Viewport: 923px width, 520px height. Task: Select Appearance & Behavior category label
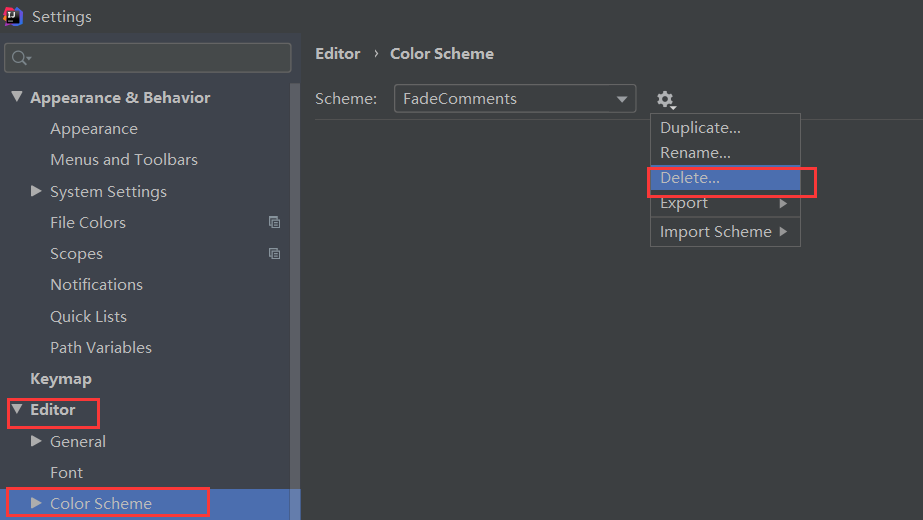(x=119, y=97)
